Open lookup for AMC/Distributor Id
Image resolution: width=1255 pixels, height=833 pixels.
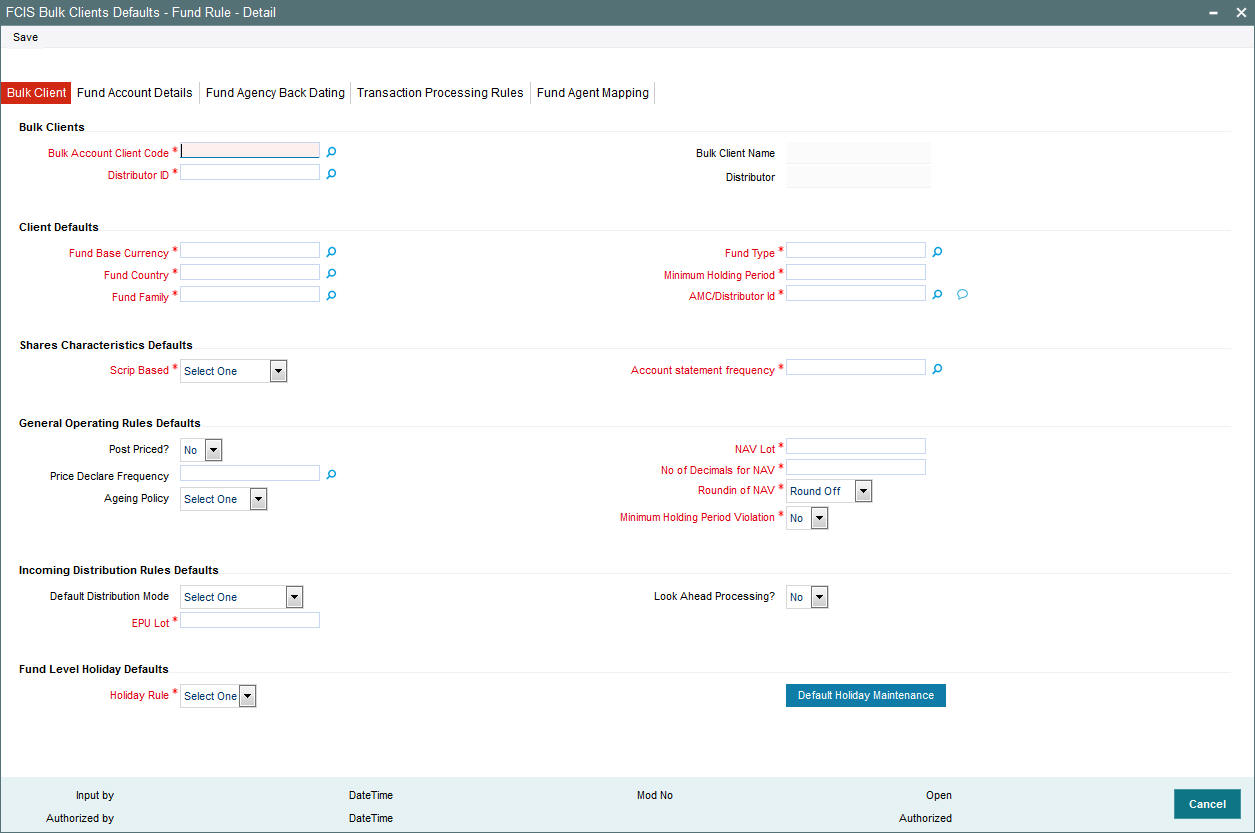pyautogui.click(x=938, y=295)
